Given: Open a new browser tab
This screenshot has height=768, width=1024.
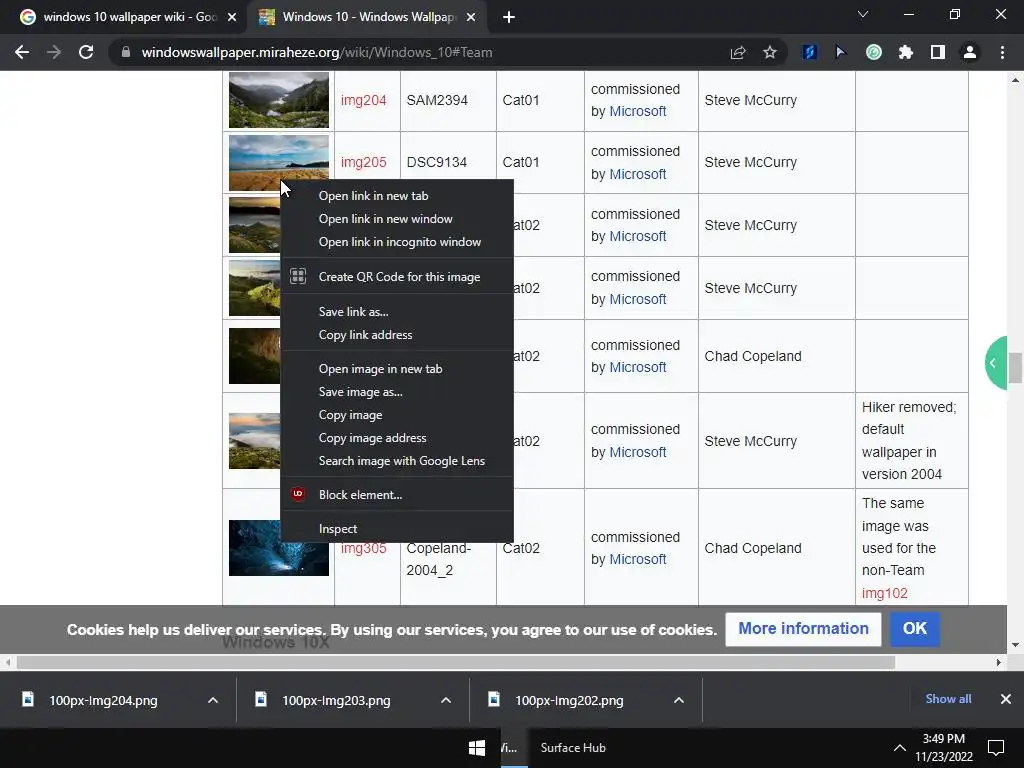Looking at the screenshot, I should [x=509, y=17].
